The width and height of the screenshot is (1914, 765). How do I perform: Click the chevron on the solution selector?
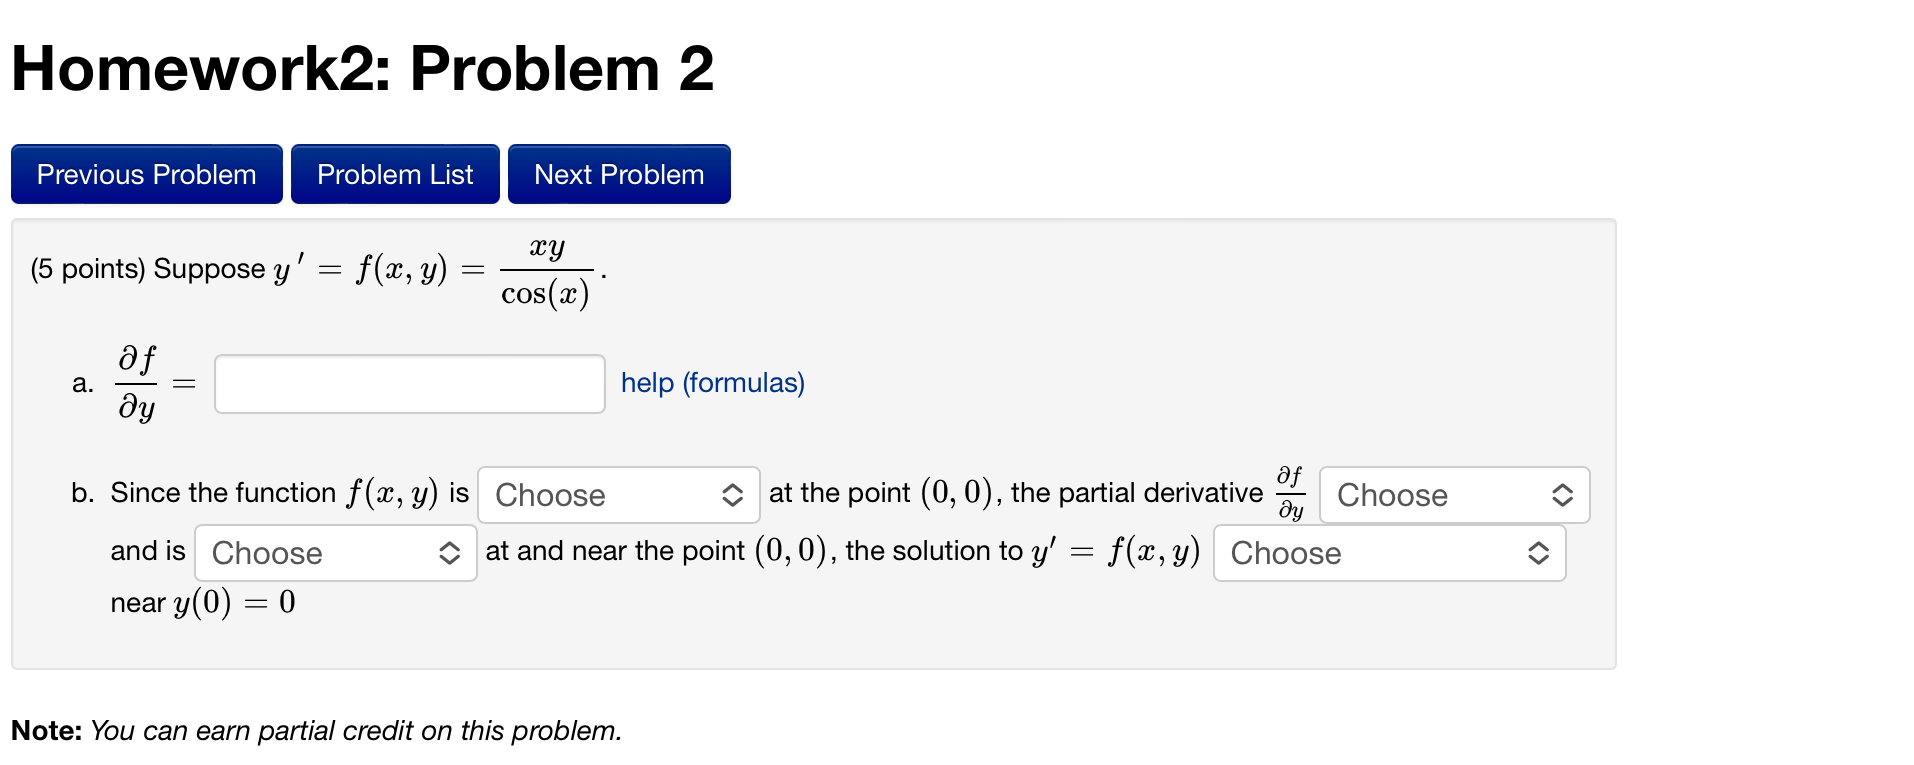pos(1537,552)
